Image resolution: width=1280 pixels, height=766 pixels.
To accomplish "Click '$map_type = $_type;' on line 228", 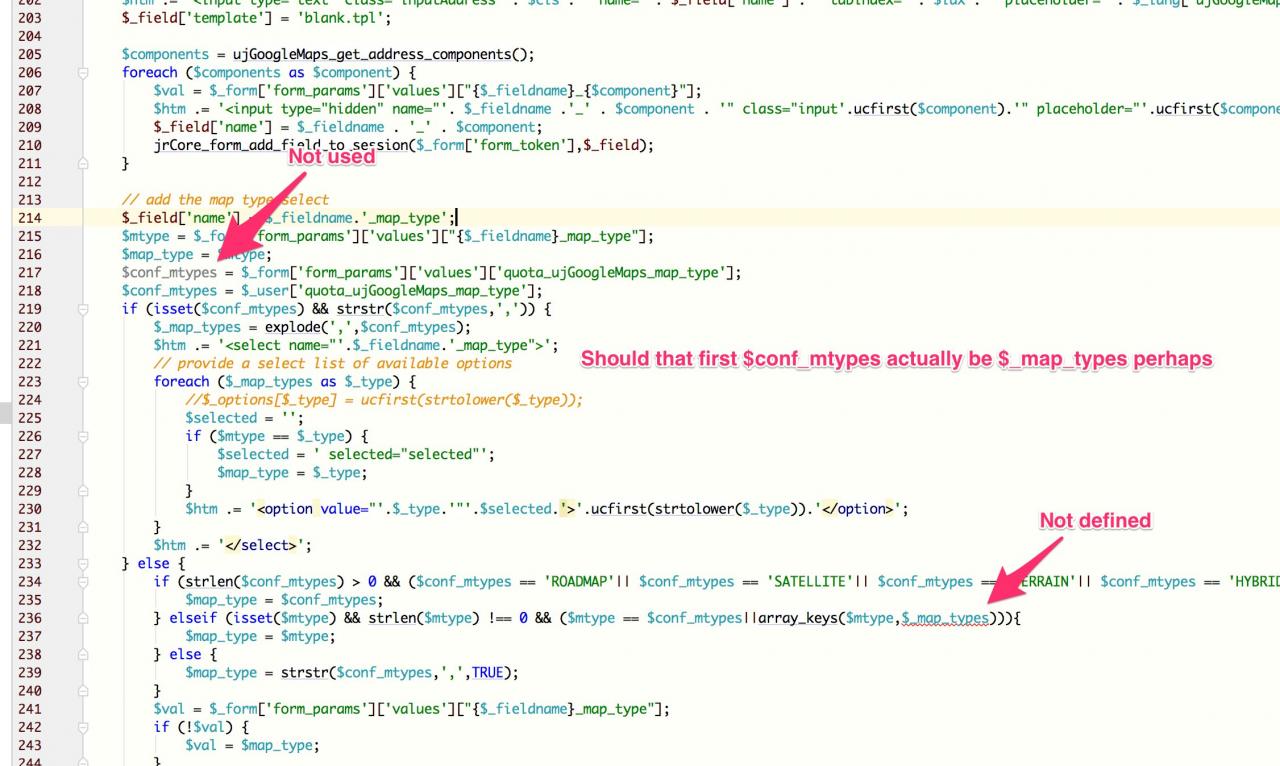I will [x=292, y=472].
